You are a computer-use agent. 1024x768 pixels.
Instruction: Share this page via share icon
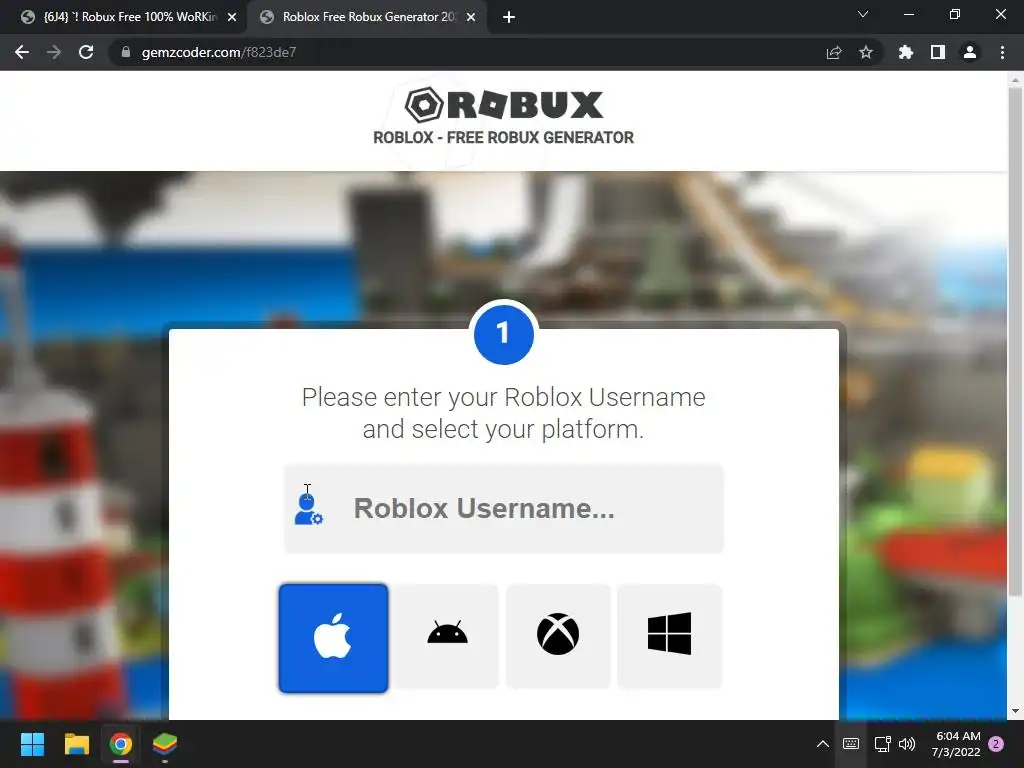point(834,52)
